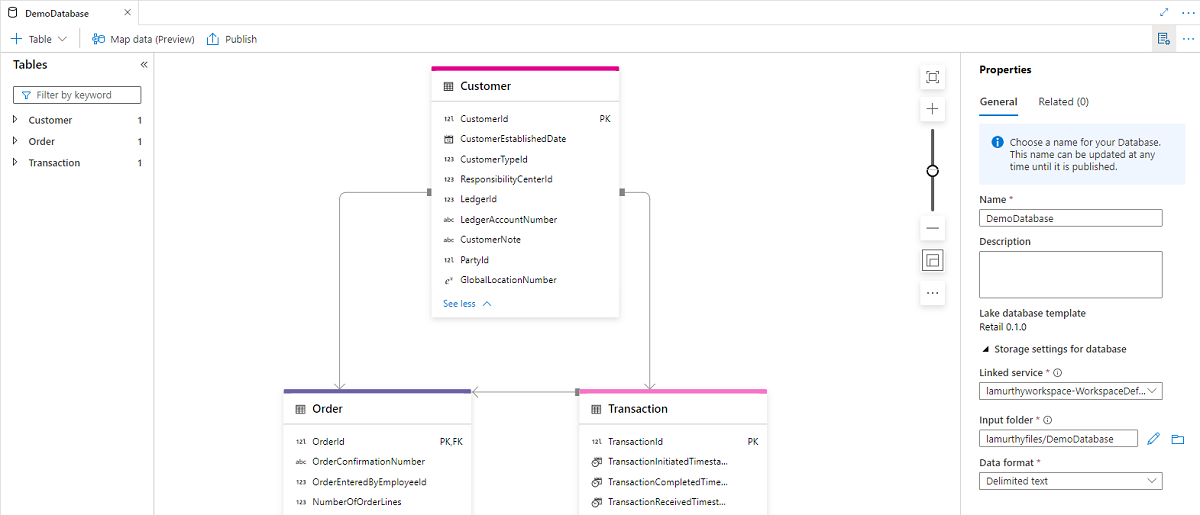This screenshot has width=1200, height=515.
Task: Toggle the canvas minimap icon
Action: point(933,261)
